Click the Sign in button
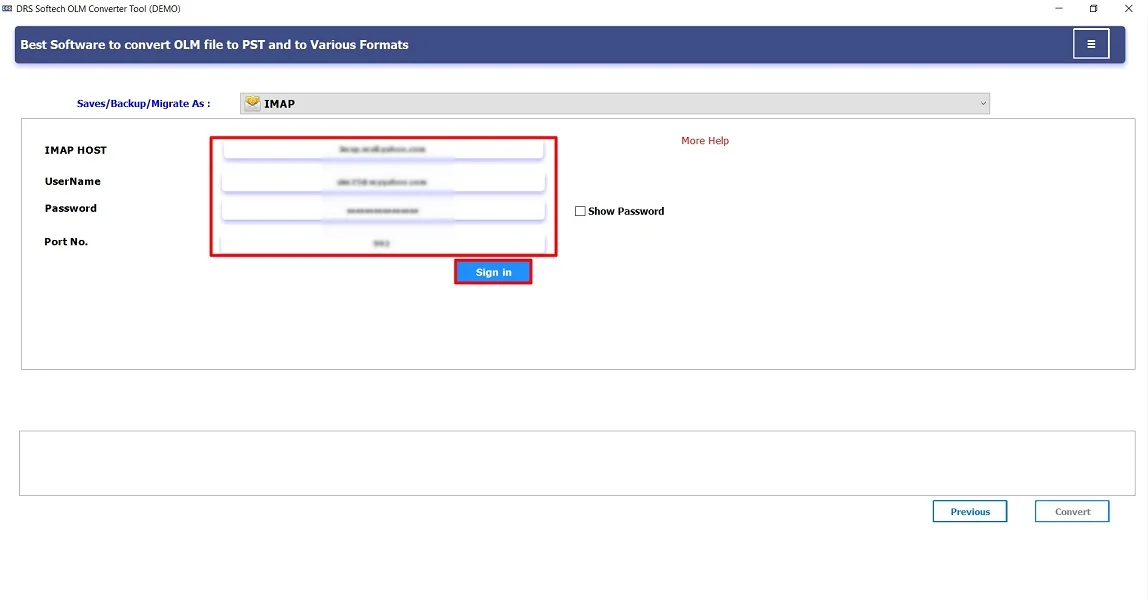Screen dimensions: 1148x600 [492, 271]
